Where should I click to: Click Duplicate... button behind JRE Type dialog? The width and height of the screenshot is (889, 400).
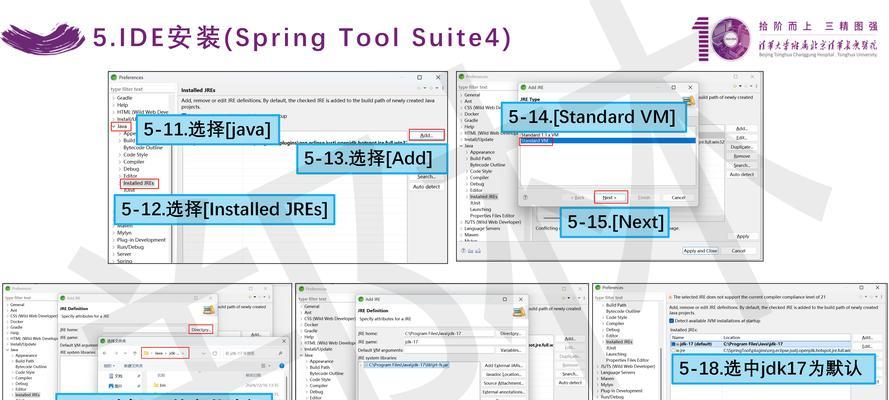(x=741, y=147)
